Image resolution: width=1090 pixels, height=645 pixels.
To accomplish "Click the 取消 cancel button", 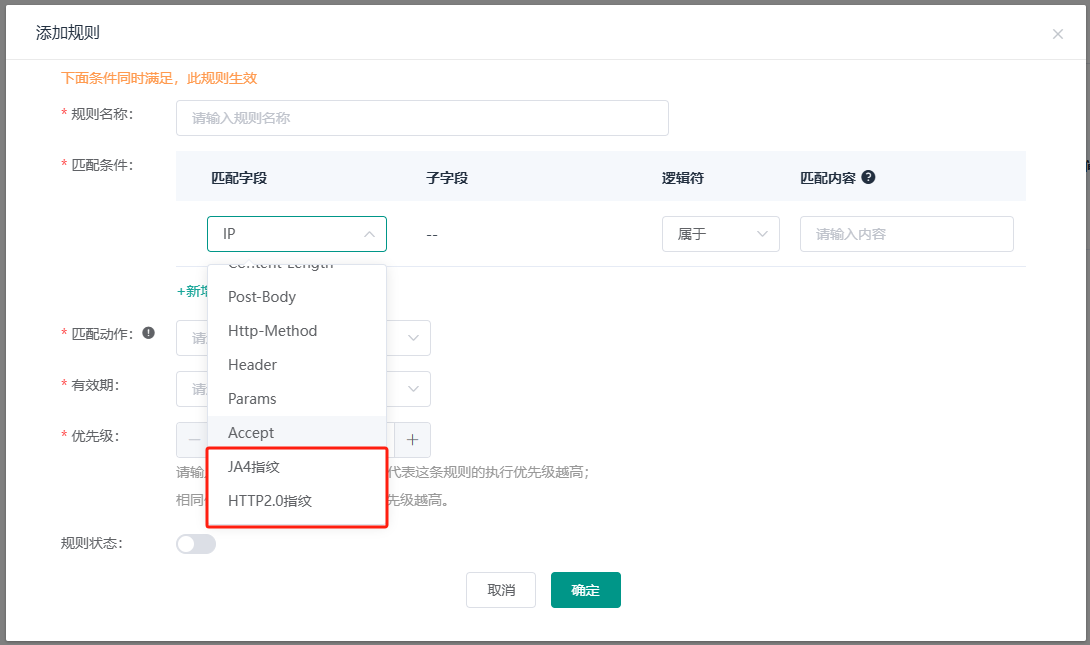I will click(501, 590).
